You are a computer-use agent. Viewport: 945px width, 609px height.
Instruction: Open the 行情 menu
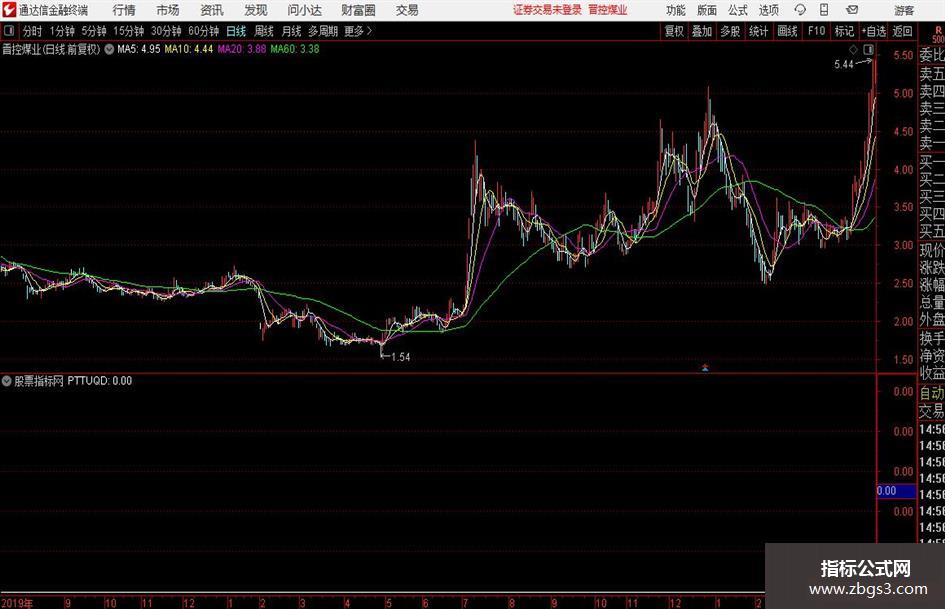coord(124,10)
